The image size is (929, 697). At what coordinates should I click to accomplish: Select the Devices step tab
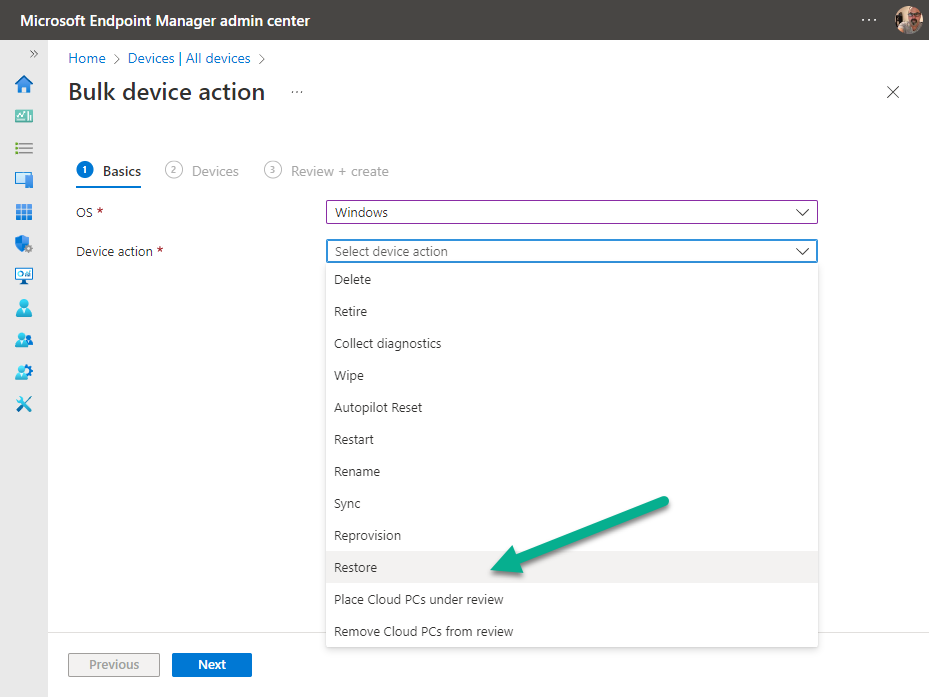[x=202, y=171]
